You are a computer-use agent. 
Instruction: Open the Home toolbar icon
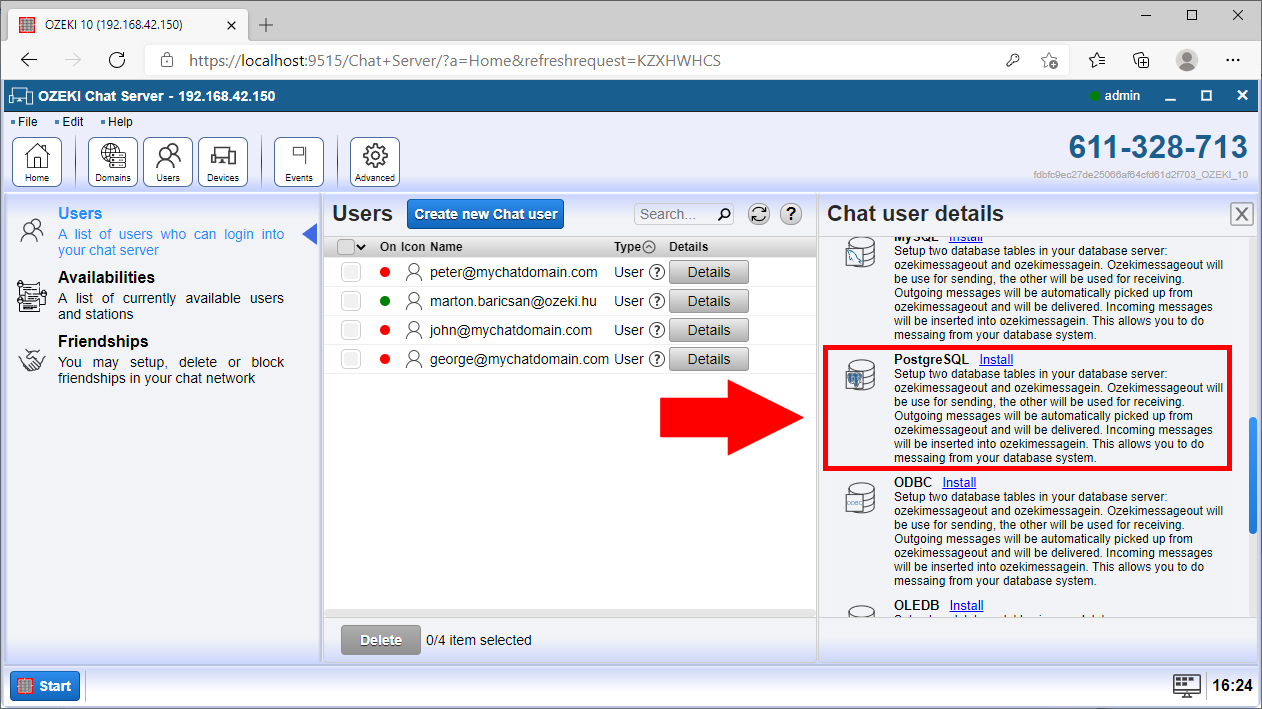(x=37, y=162)
